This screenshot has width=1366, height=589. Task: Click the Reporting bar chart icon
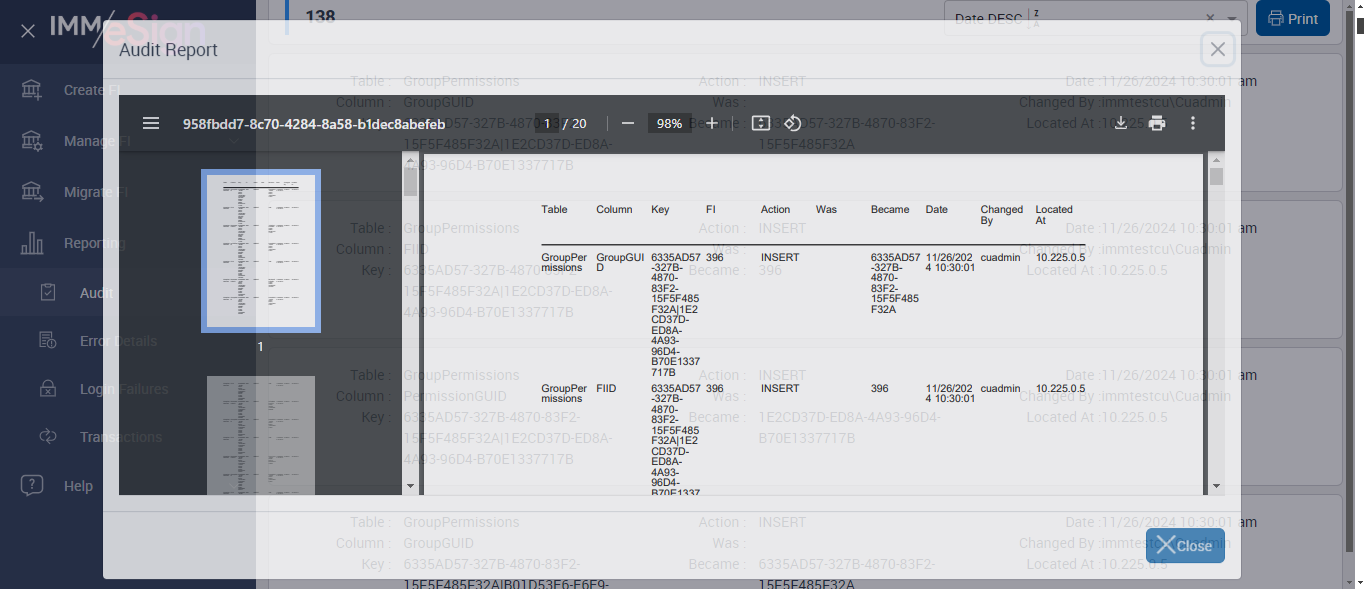(x=32, y=243)
